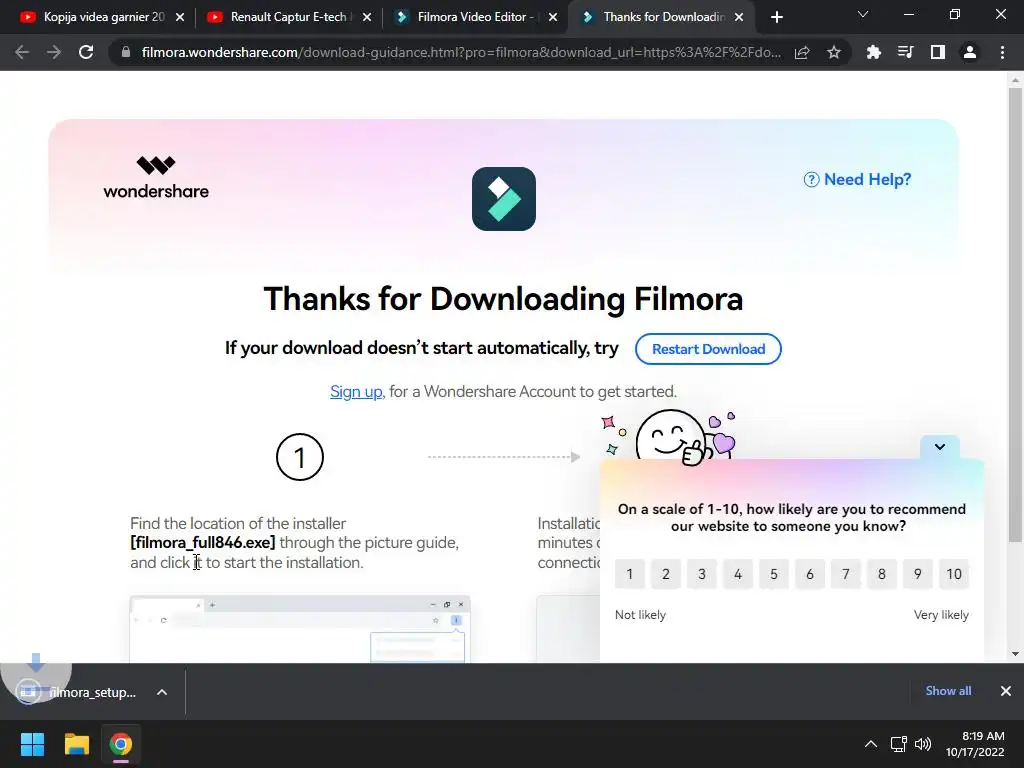Open the tab search dropdown arrow
Viewport: 1024px width, 768px height.
coord(863,14)
